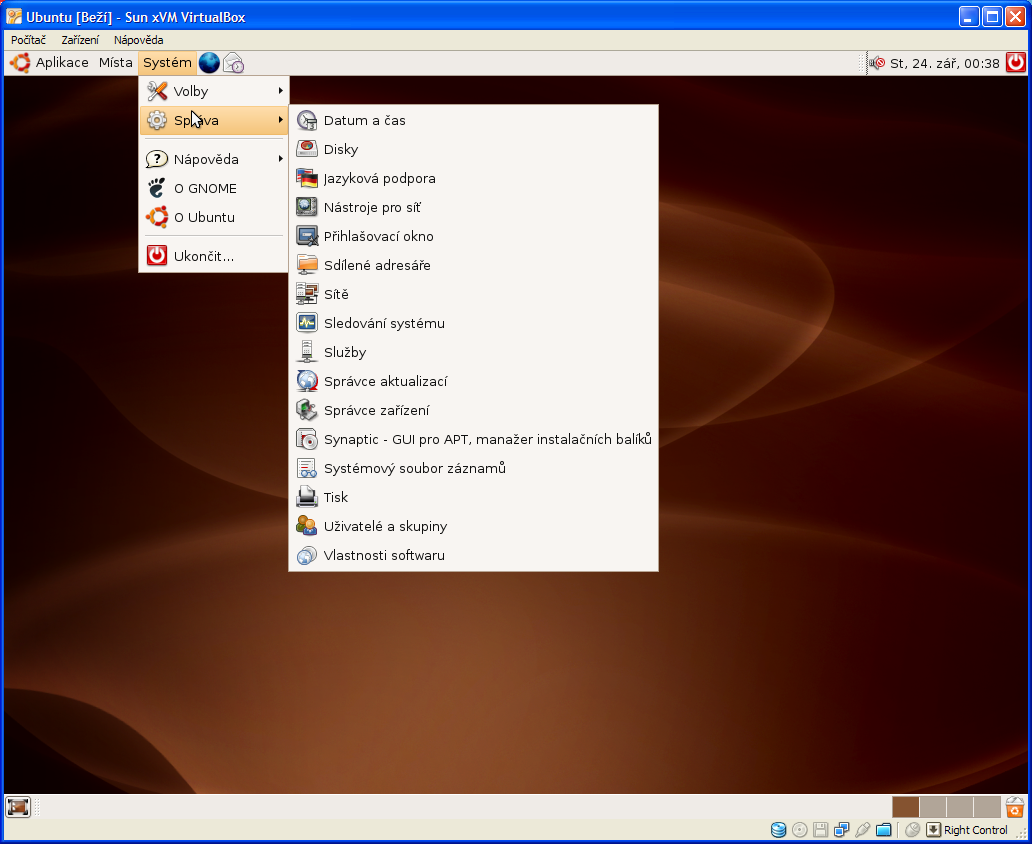
Task: Launch the mail envelope icon in top panel
Action: [234, 63]
